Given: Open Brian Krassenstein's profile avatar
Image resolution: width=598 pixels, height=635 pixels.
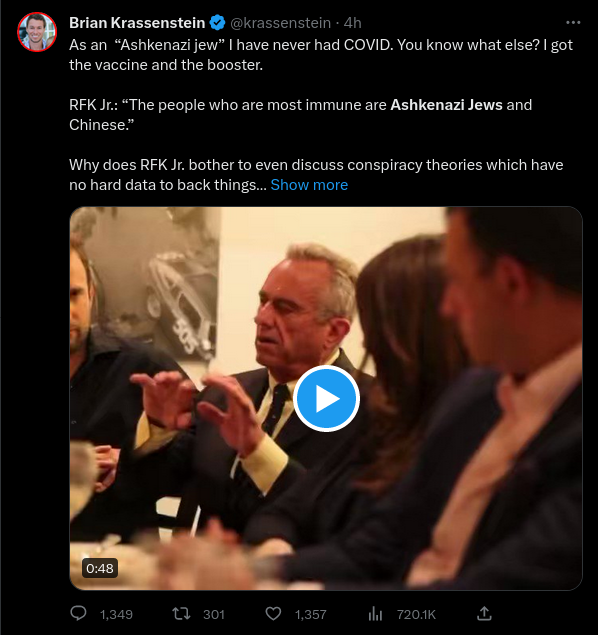Looking at the screenshot, I should pyautogui.click(x=37, y=32).
